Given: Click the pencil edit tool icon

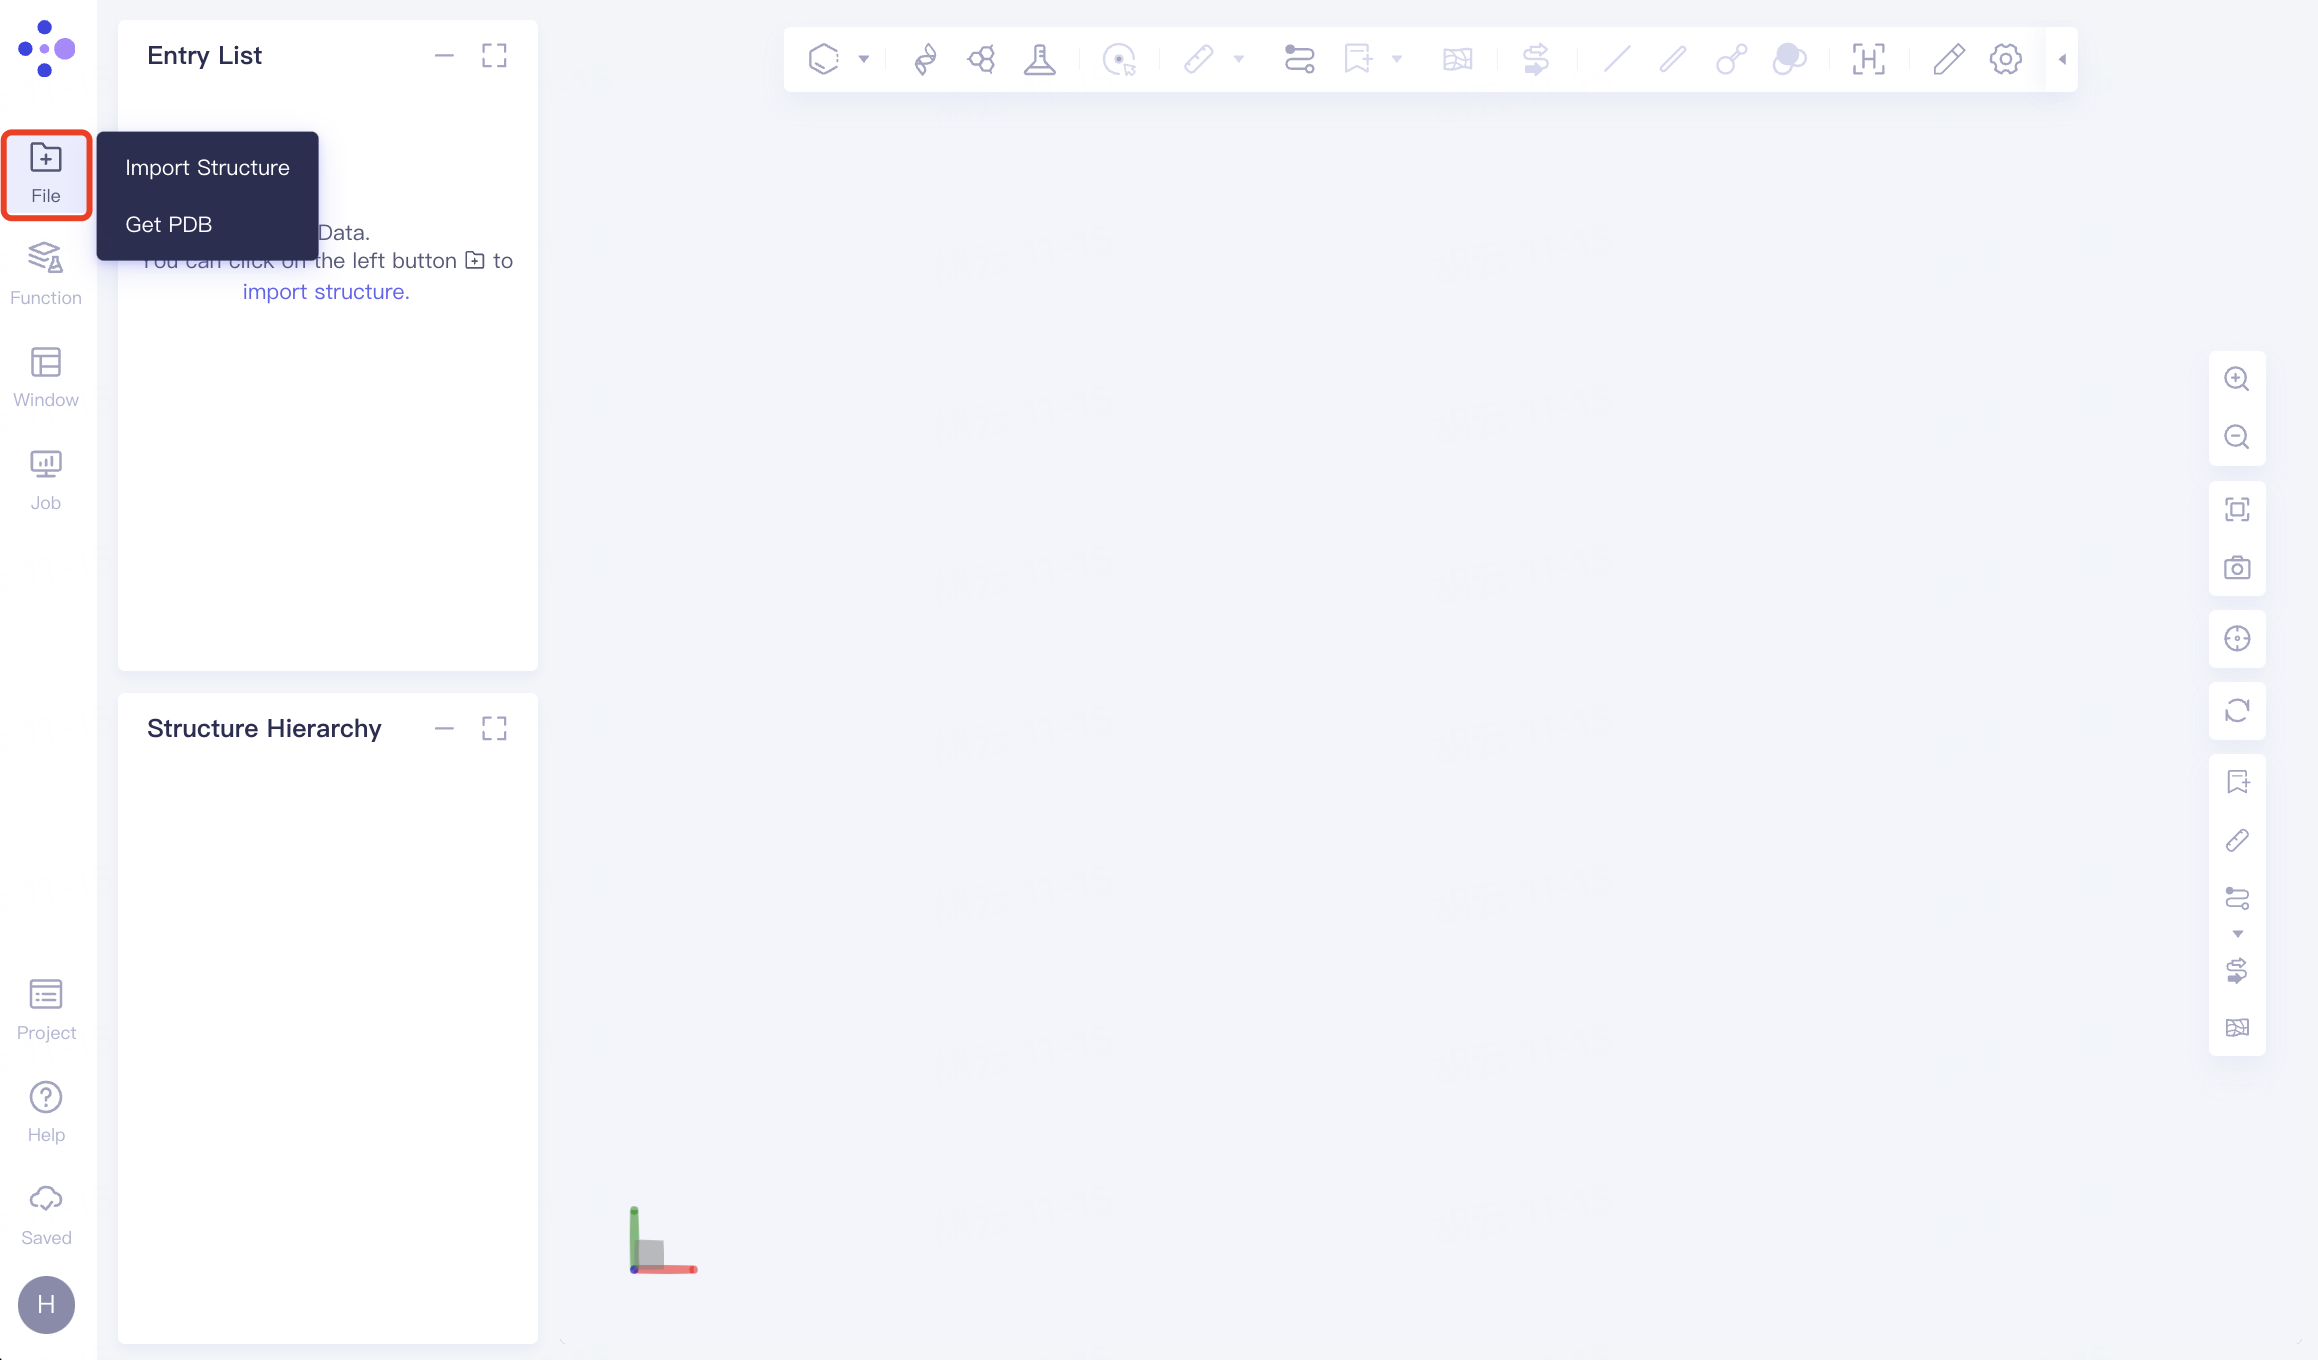Looking at the screenshot, I should [x=1948, y=59].
